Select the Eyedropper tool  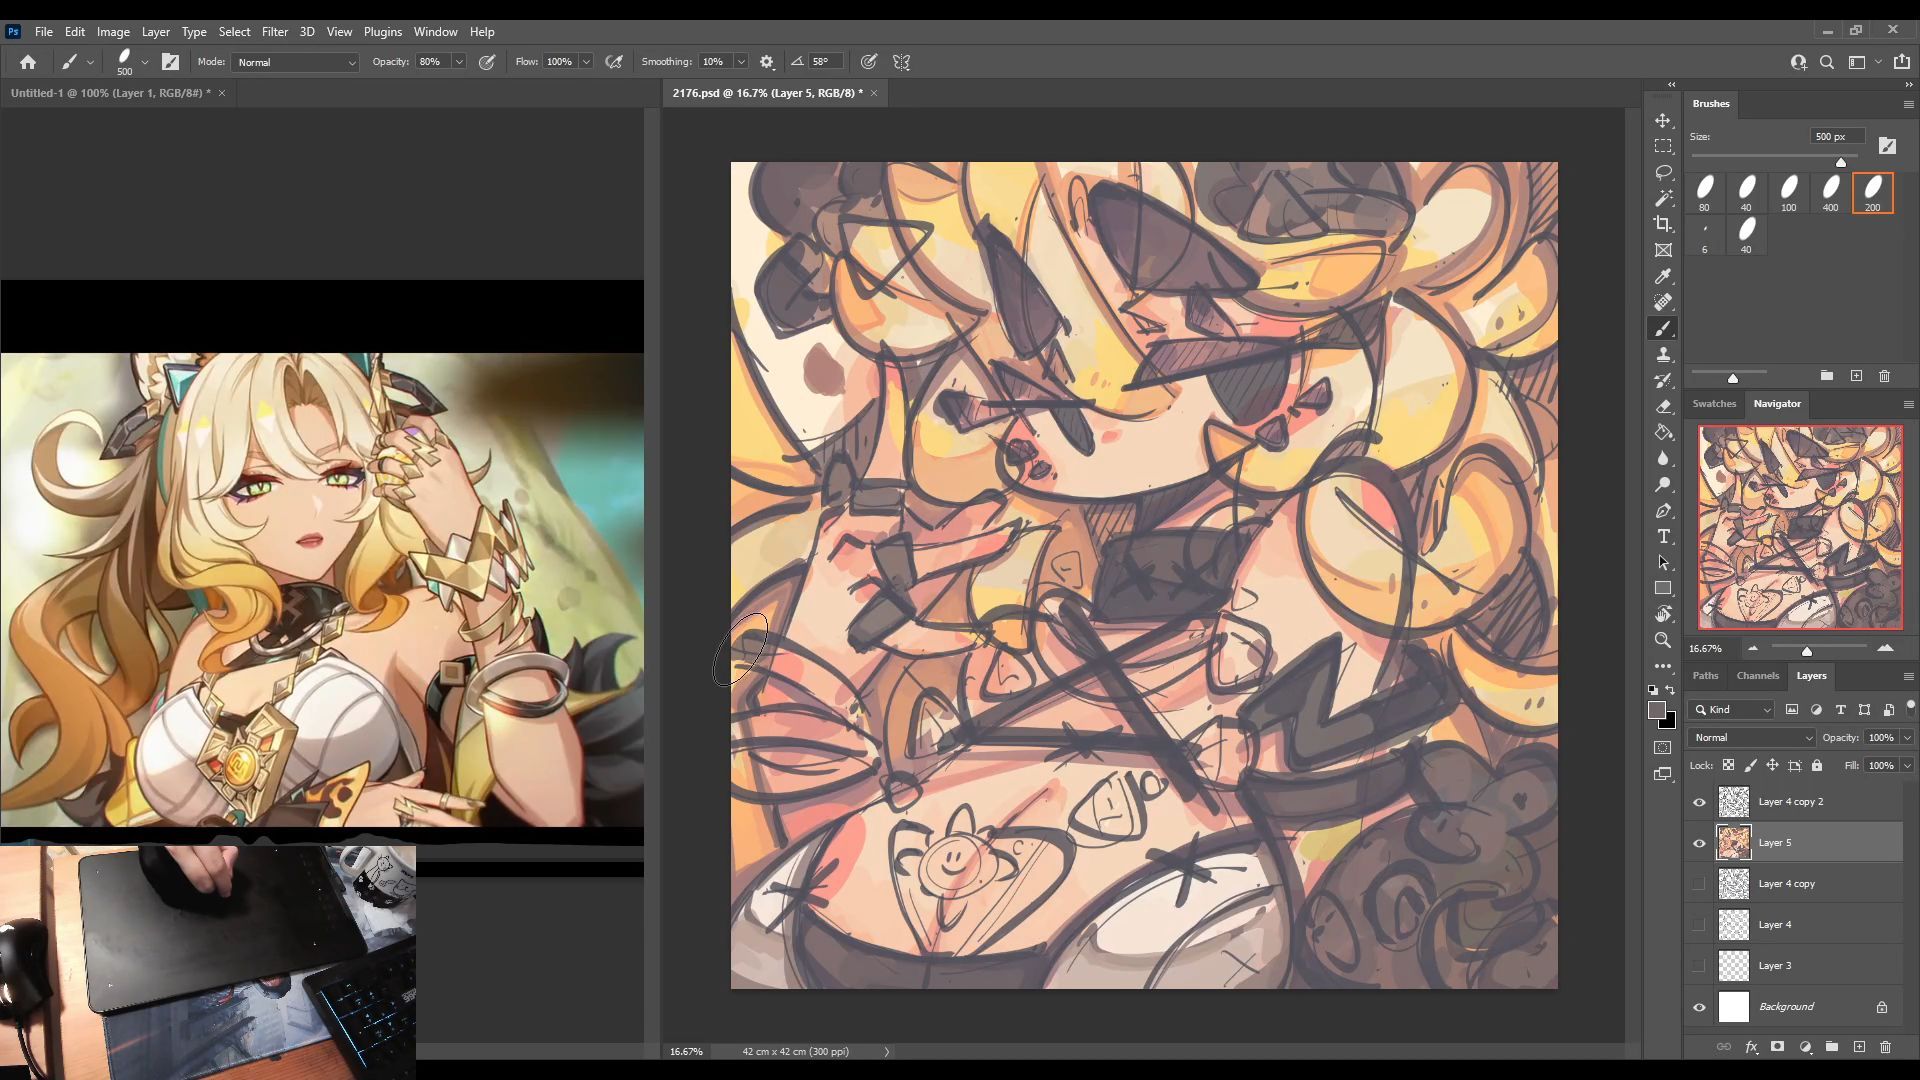(1663, 276)
